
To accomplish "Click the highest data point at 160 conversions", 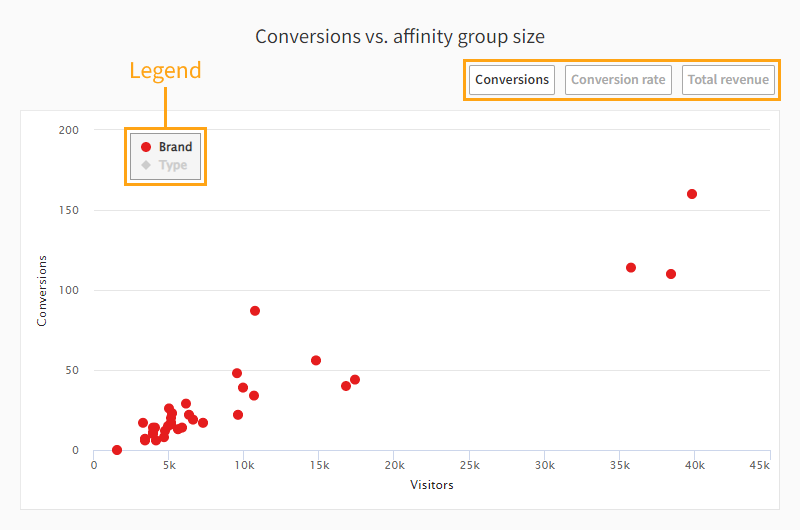I will click(x=692, y=194).
